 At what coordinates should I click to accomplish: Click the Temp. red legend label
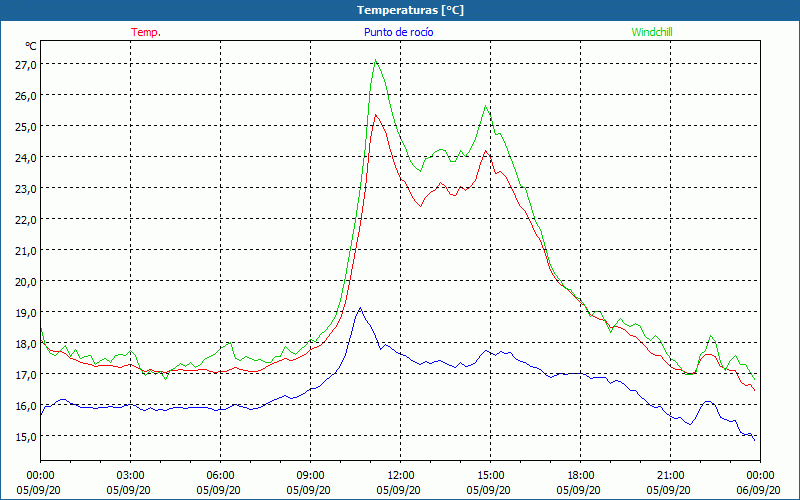click(146, 32)
